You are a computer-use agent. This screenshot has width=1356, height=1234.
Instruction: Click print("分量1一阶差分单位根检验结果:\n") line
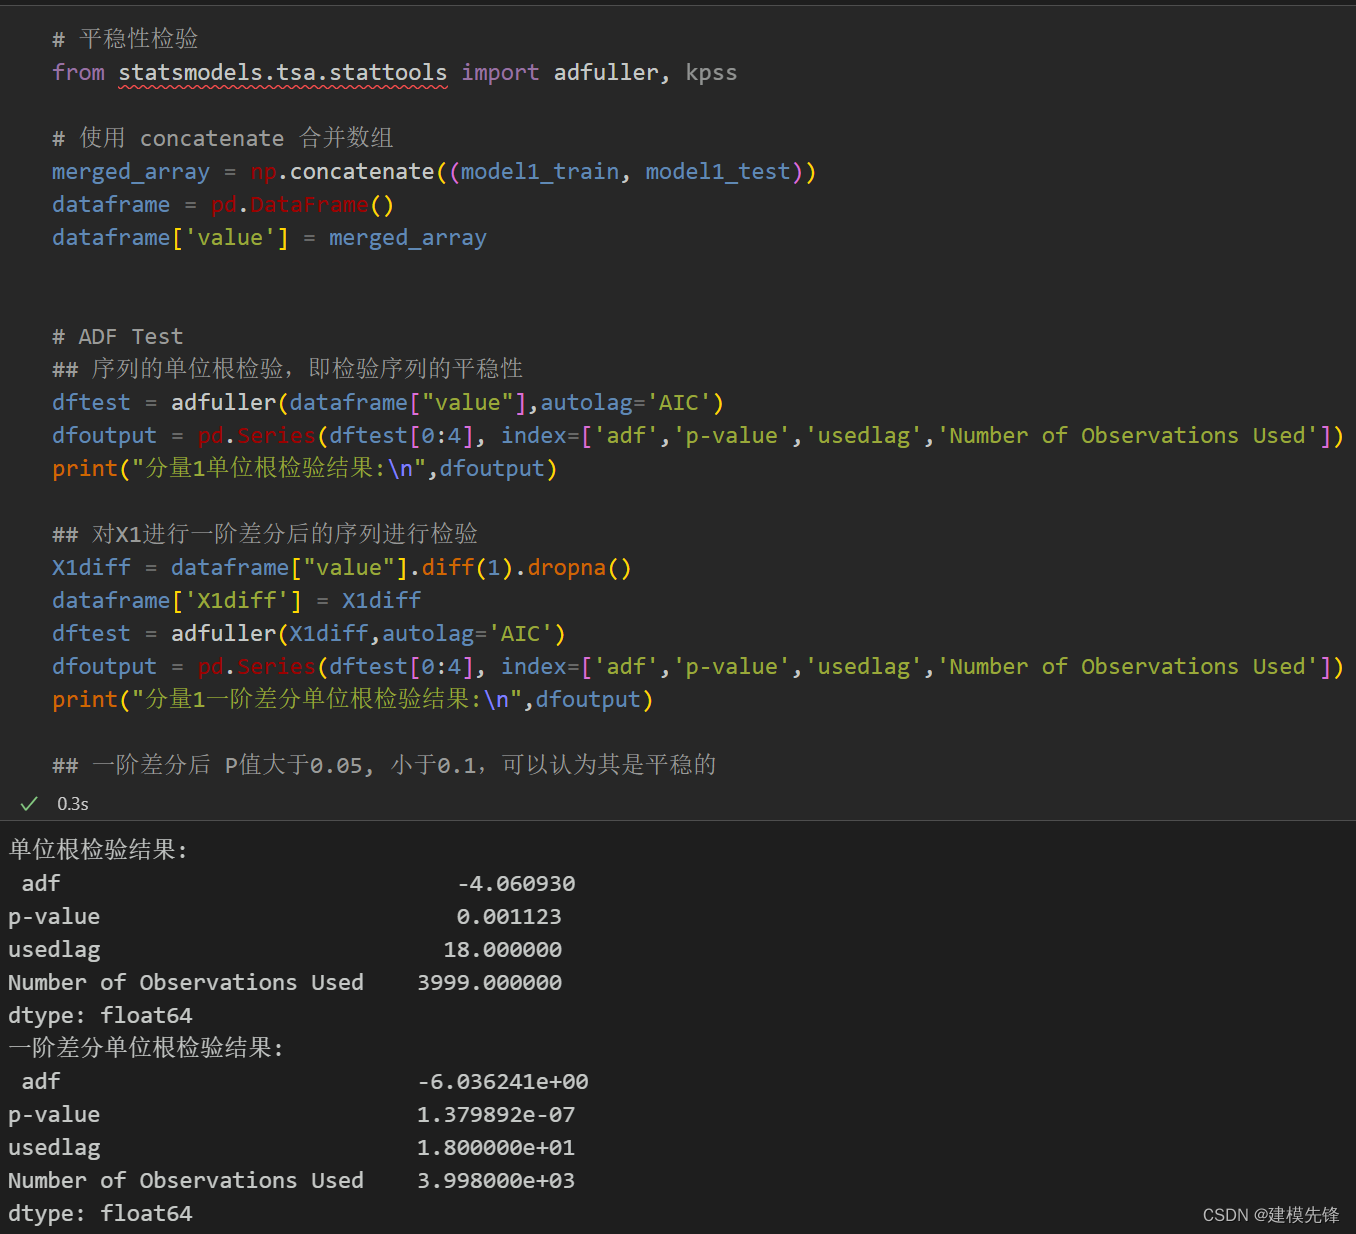352,700
